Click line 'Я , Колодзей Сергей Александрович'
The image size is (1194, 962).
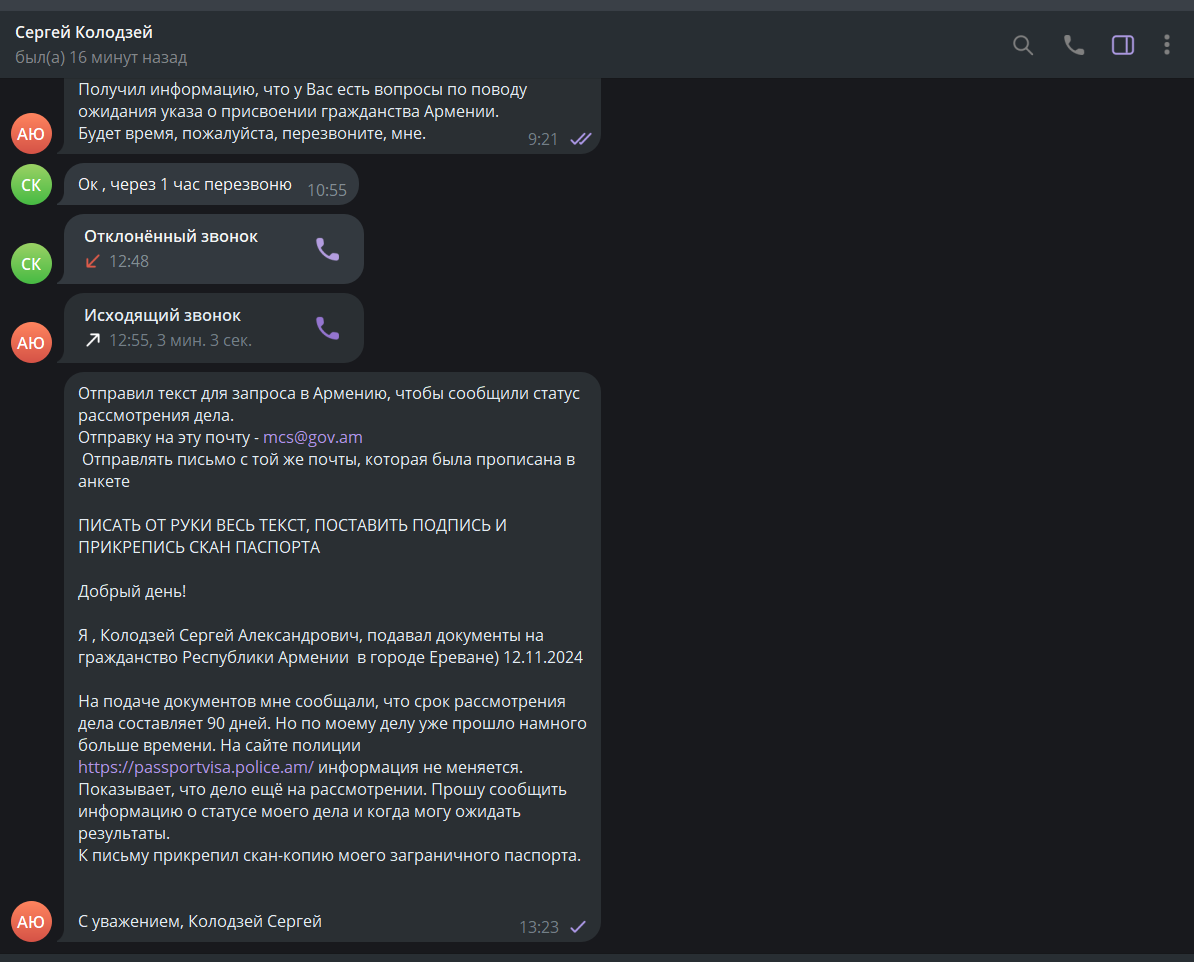pos(219,635)
